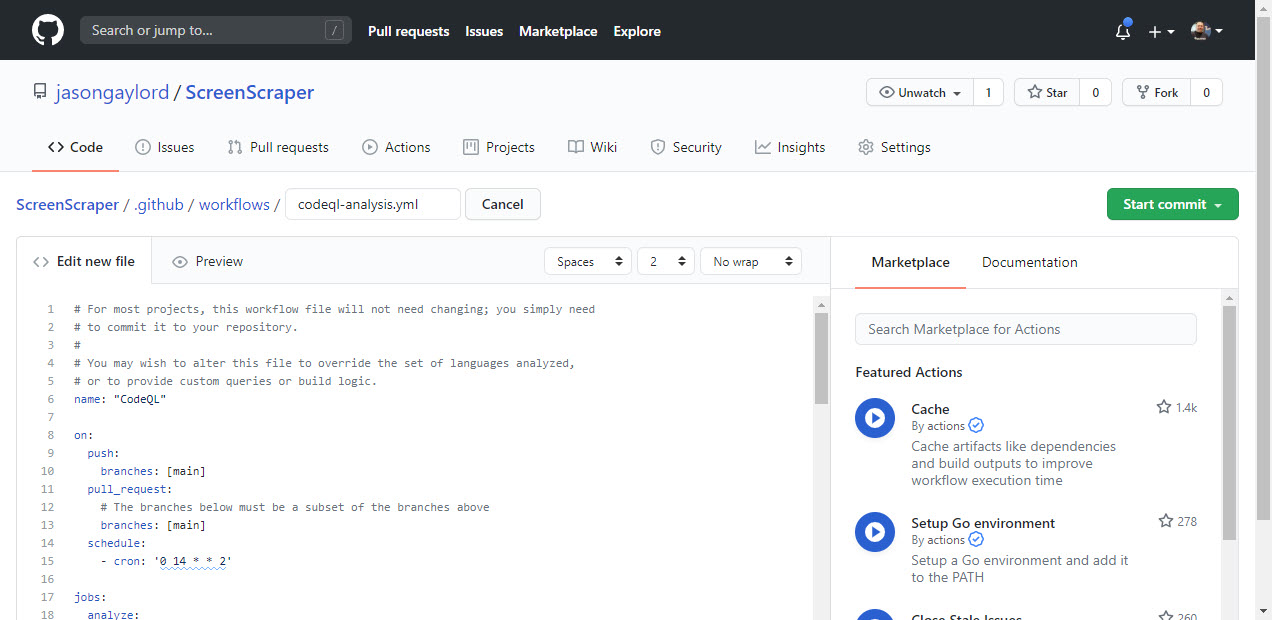
Task: Click workflows in the breadcrumb
Action: click(234, 204)
